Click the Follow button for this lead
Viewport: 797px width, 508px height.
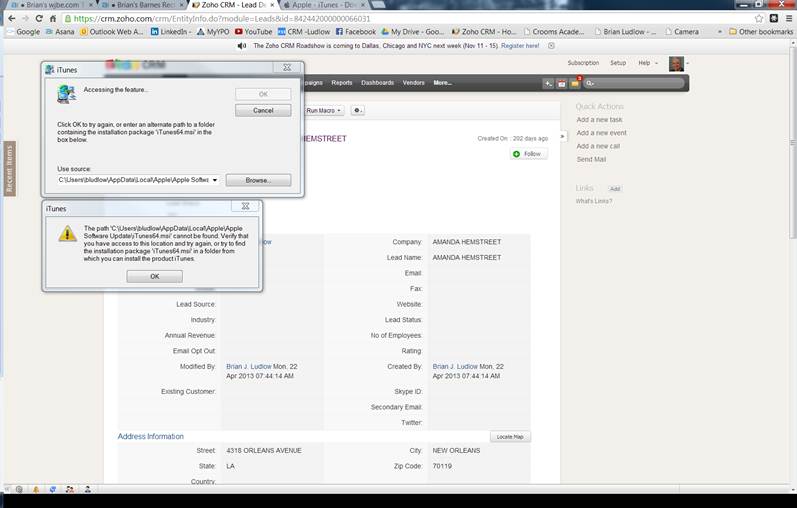coord(529,154)
